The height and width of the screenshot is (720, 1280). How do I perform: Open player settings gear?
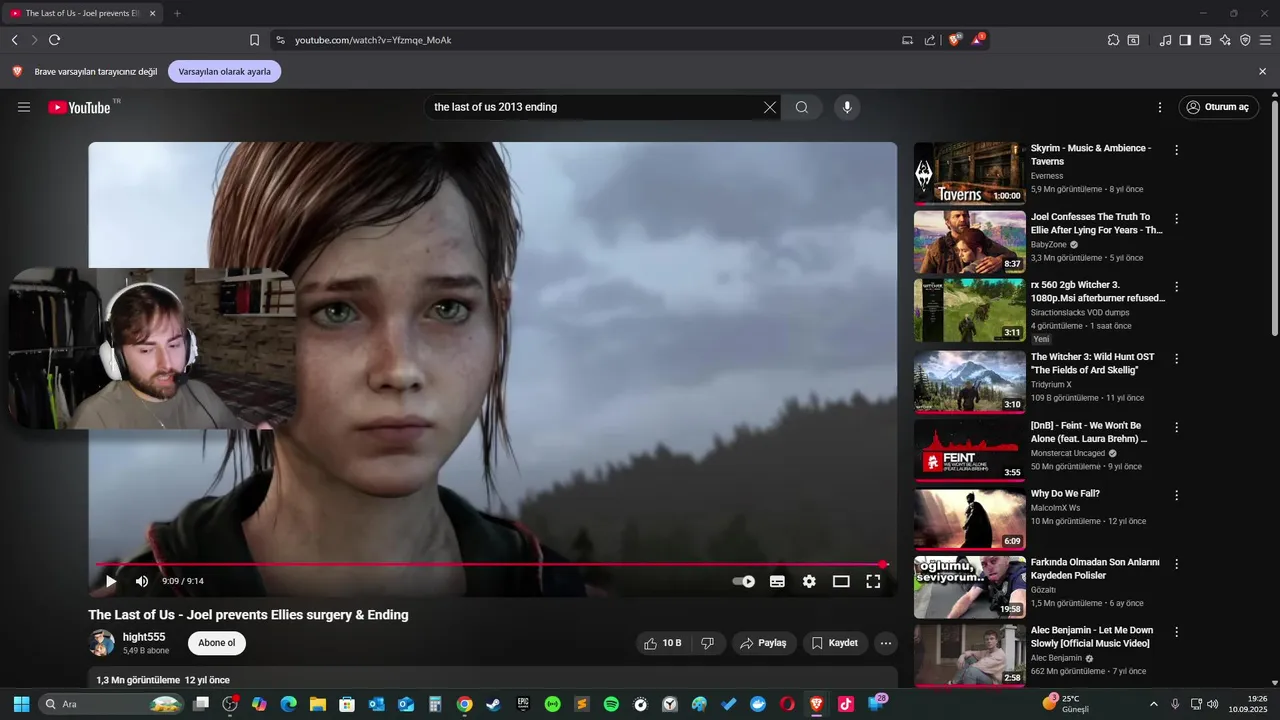coord(809,581)
